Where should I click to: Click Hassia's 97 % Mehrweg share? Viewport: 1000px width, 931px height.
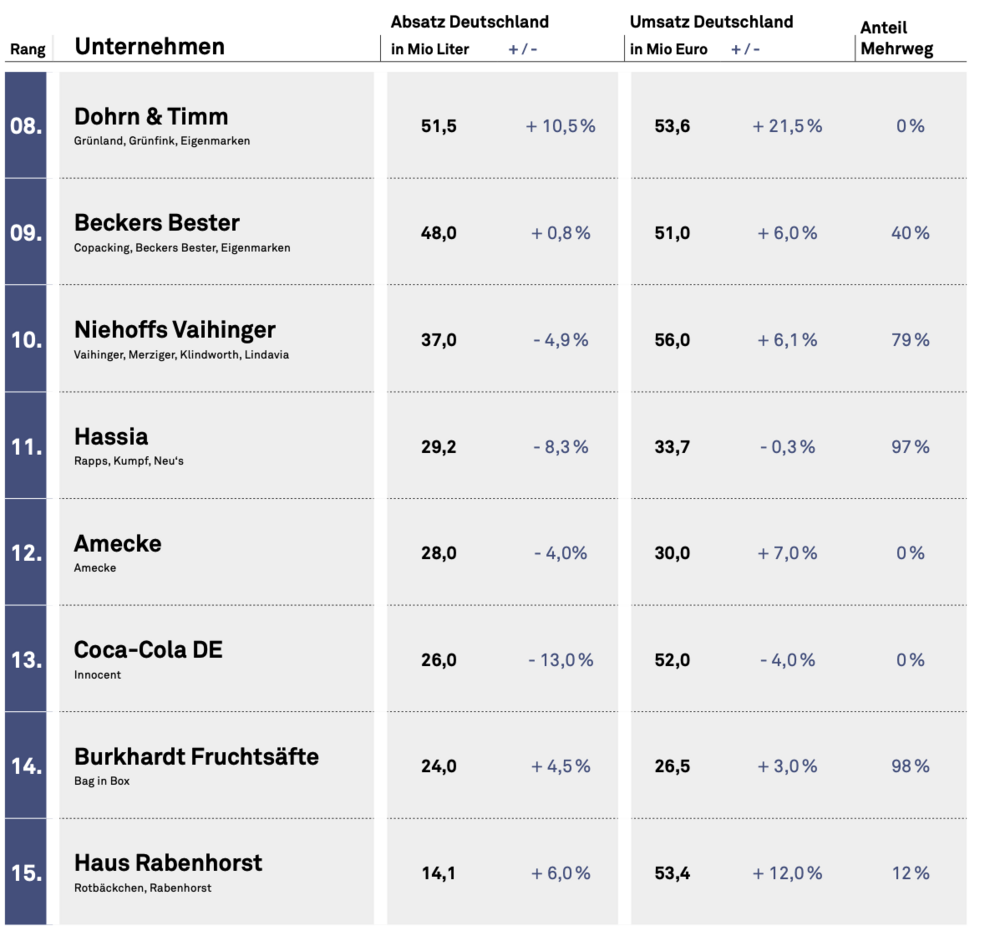(x=910, y=447)
